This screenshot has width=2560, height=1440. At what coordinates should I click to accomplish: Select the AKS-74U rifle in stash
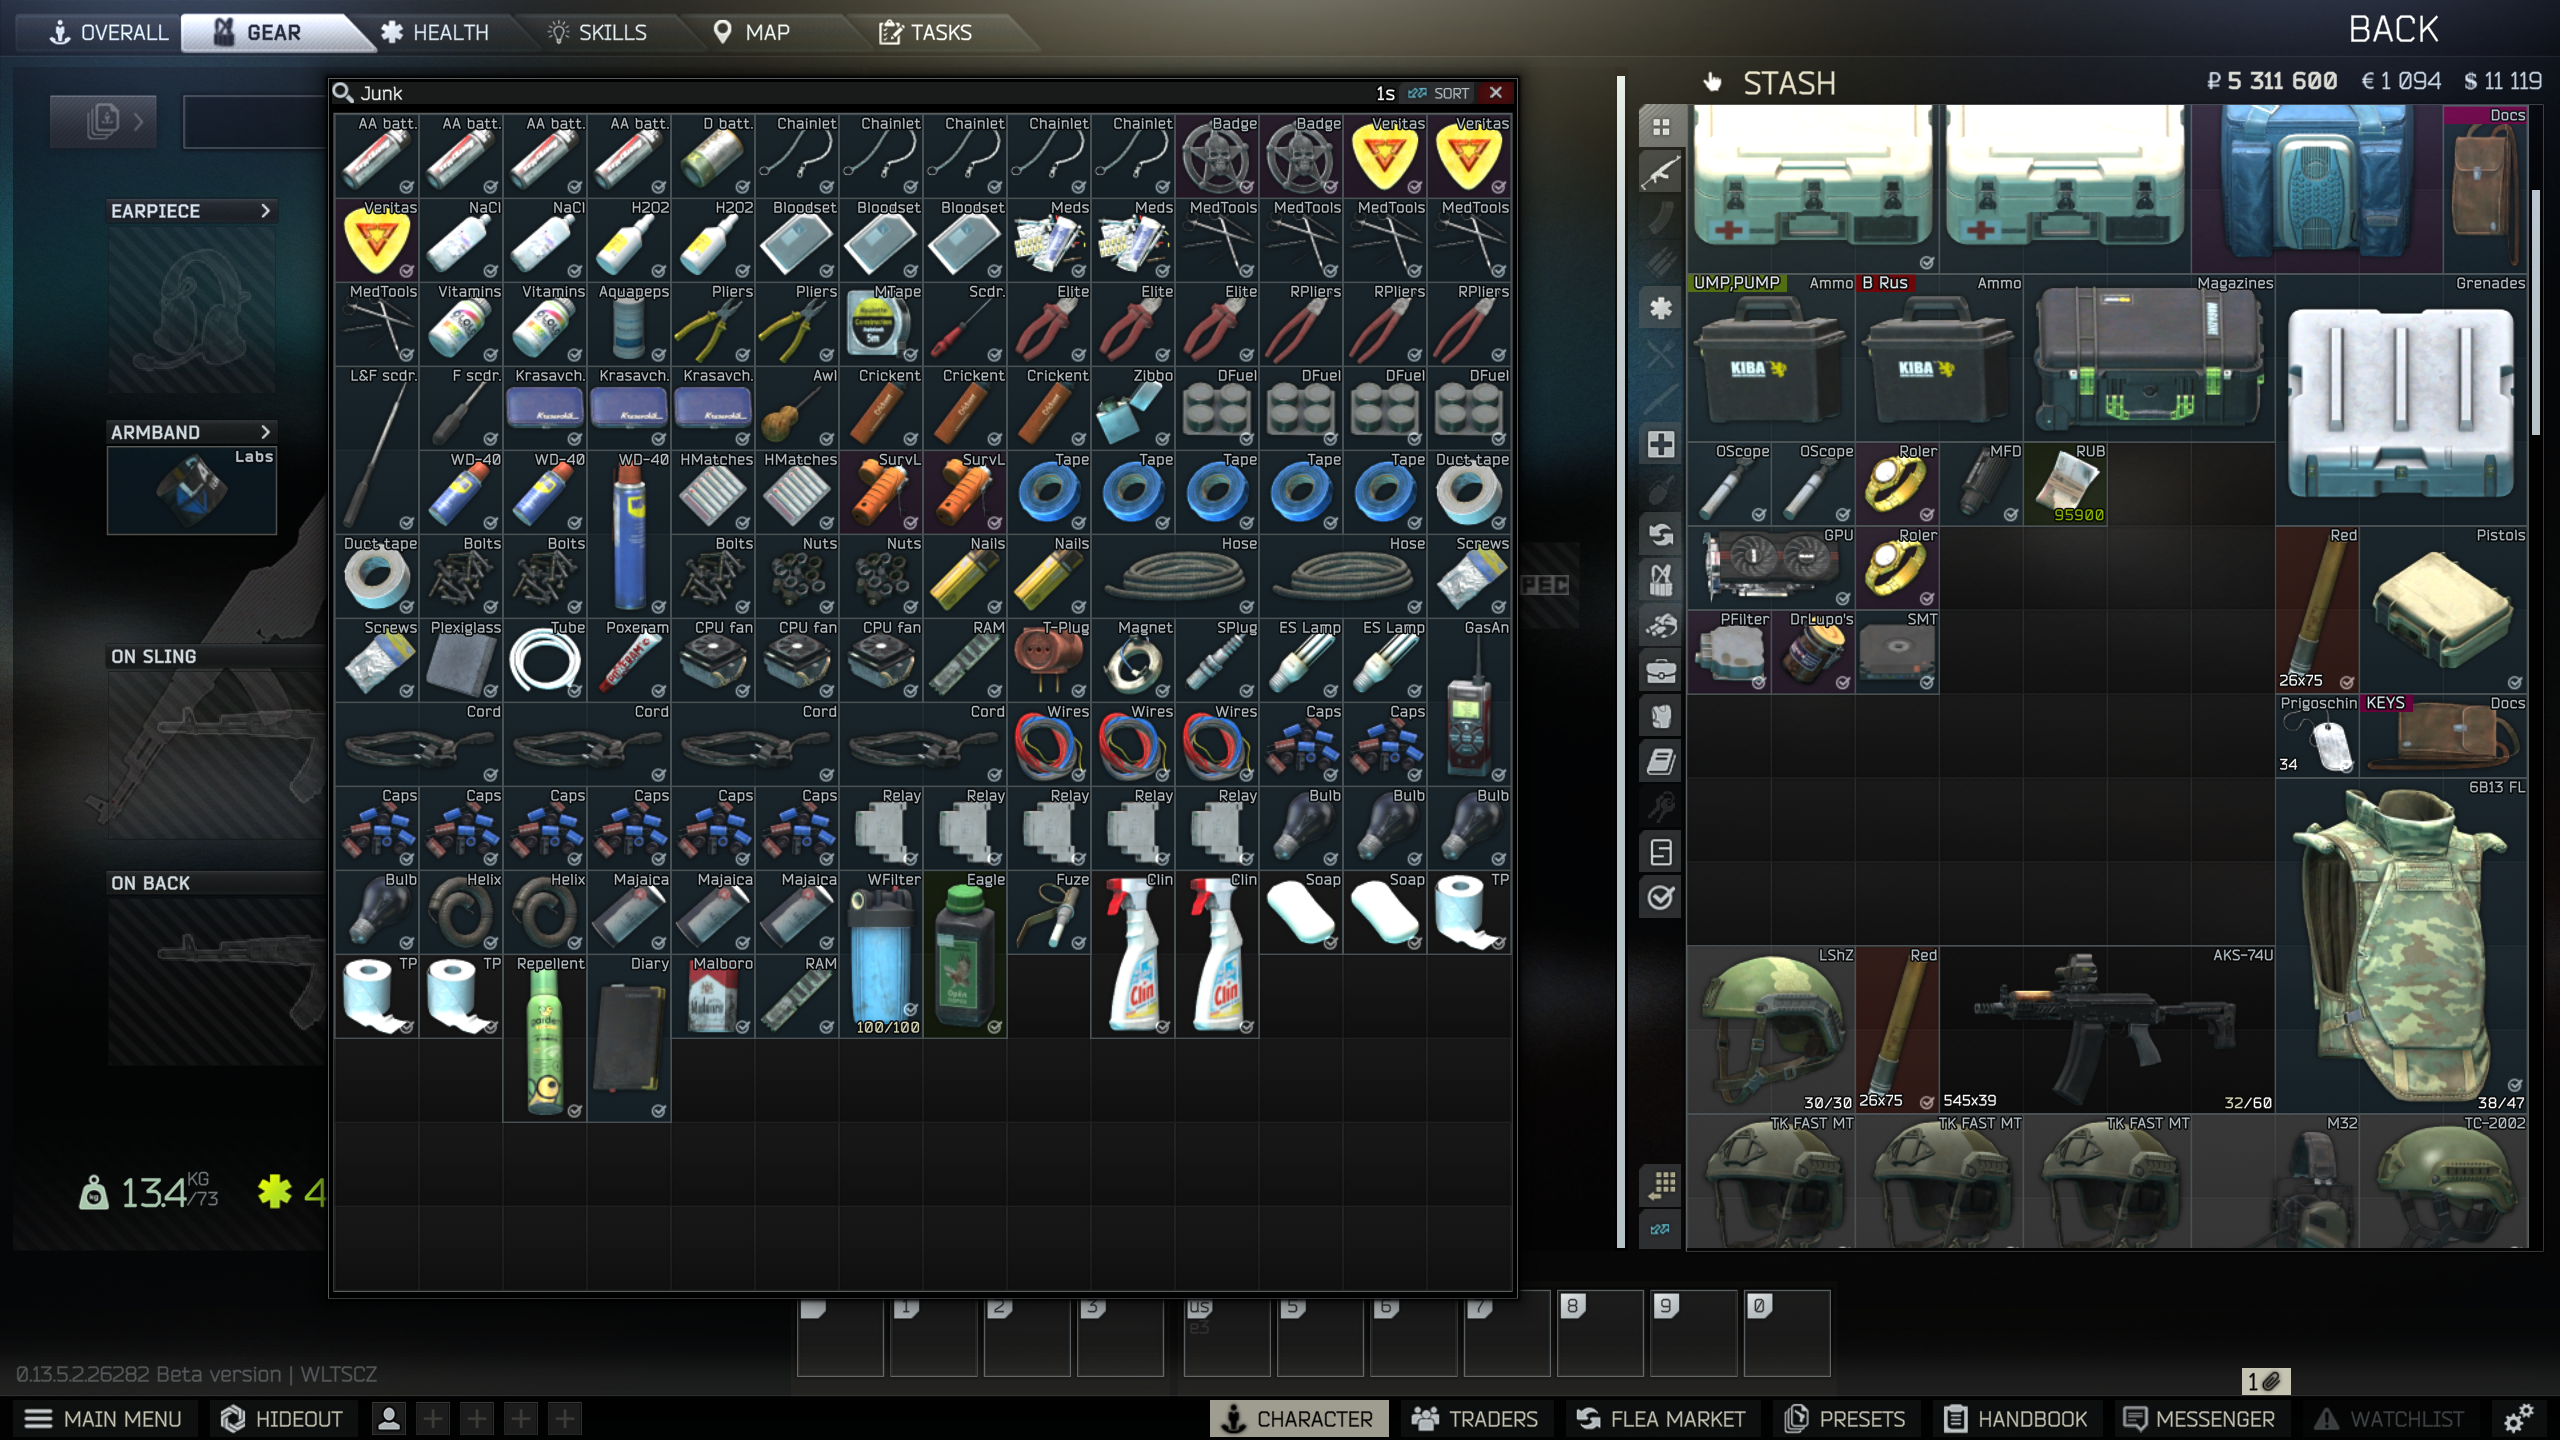[2107, 1029]
